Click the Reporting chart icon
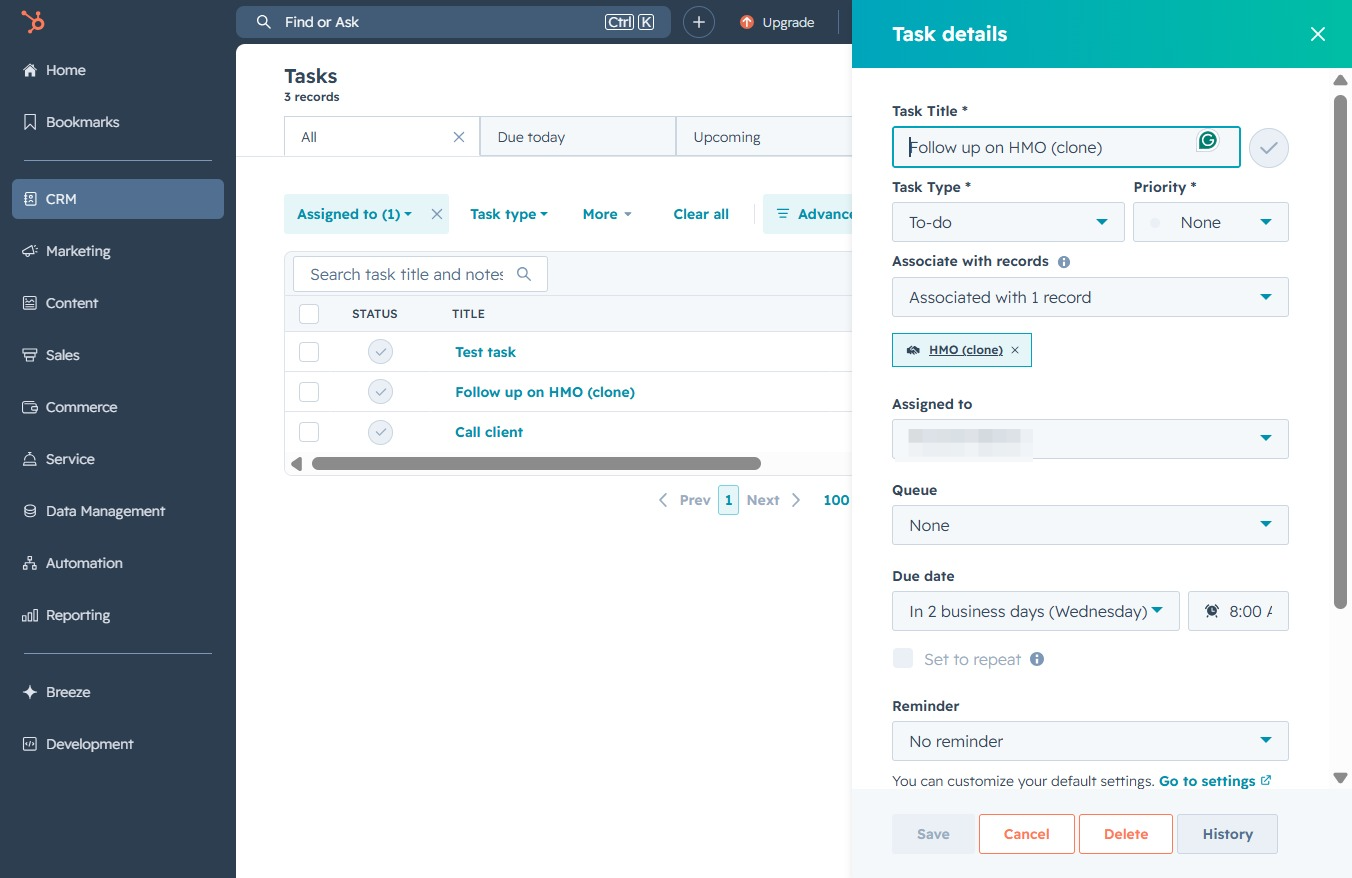This screenshot has height=878, width=1352. (x=29, y=615)
